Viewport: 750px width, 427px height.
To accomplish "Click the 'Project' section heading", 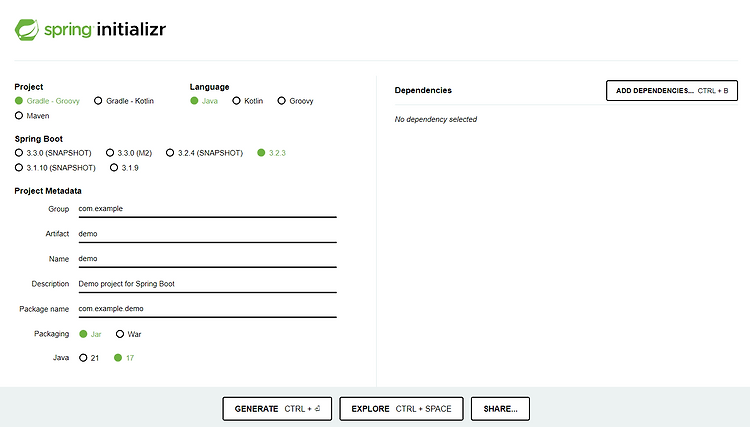I will [x=29, y=87].
